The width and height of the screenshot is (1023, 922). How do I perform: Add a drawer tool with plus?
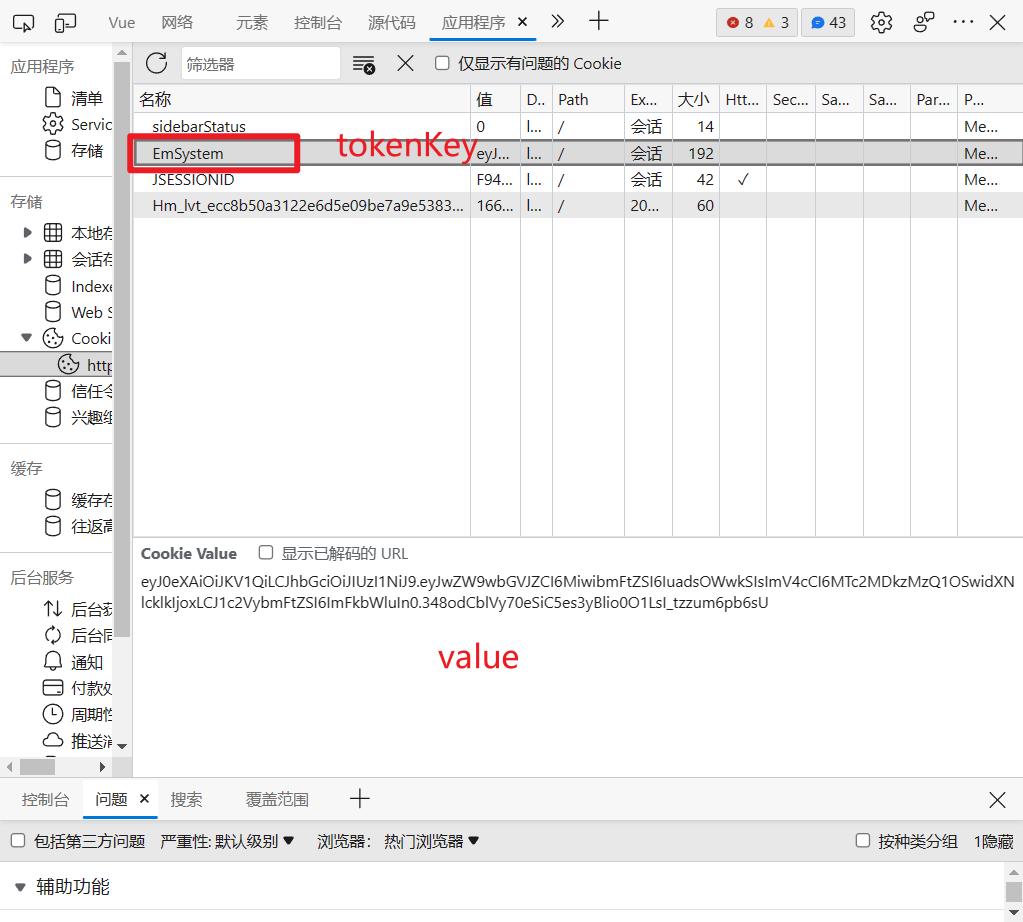pos(359,799)
